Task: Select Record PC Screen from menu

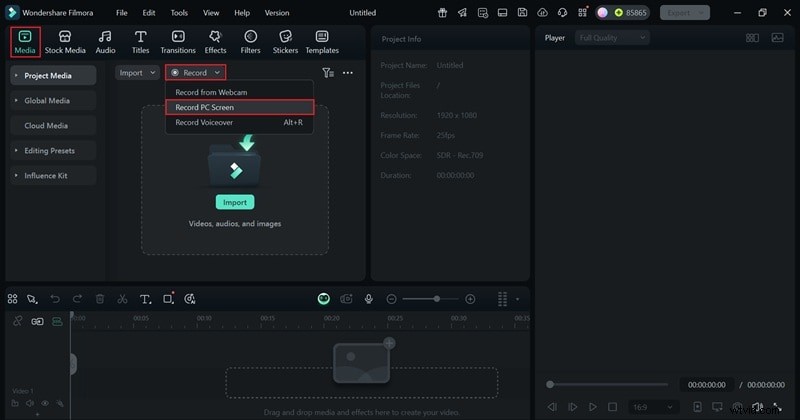Action: pyautogui.click(x=239, y=107)
